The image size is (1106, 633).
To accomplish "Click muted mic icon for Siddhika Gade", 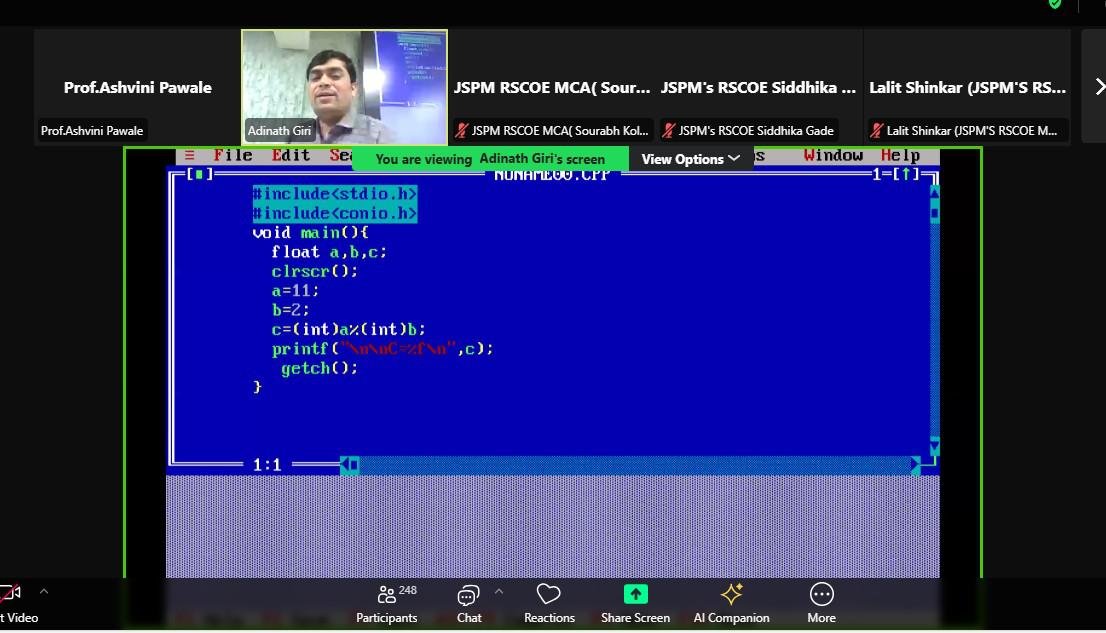I will [x=669, y=131].
